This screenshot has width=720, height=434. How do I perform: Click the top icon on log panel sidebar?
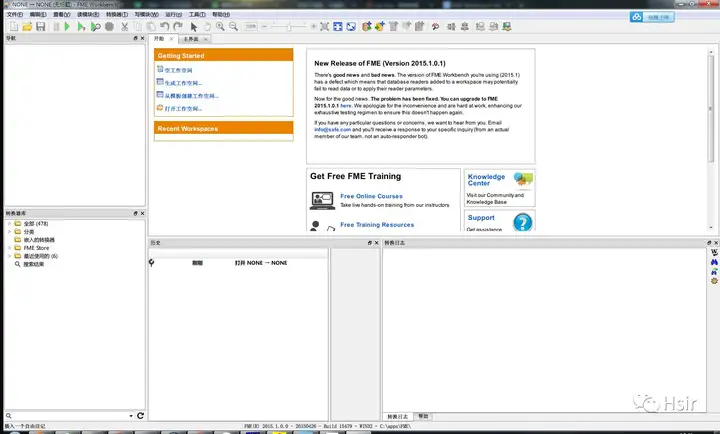714,252
